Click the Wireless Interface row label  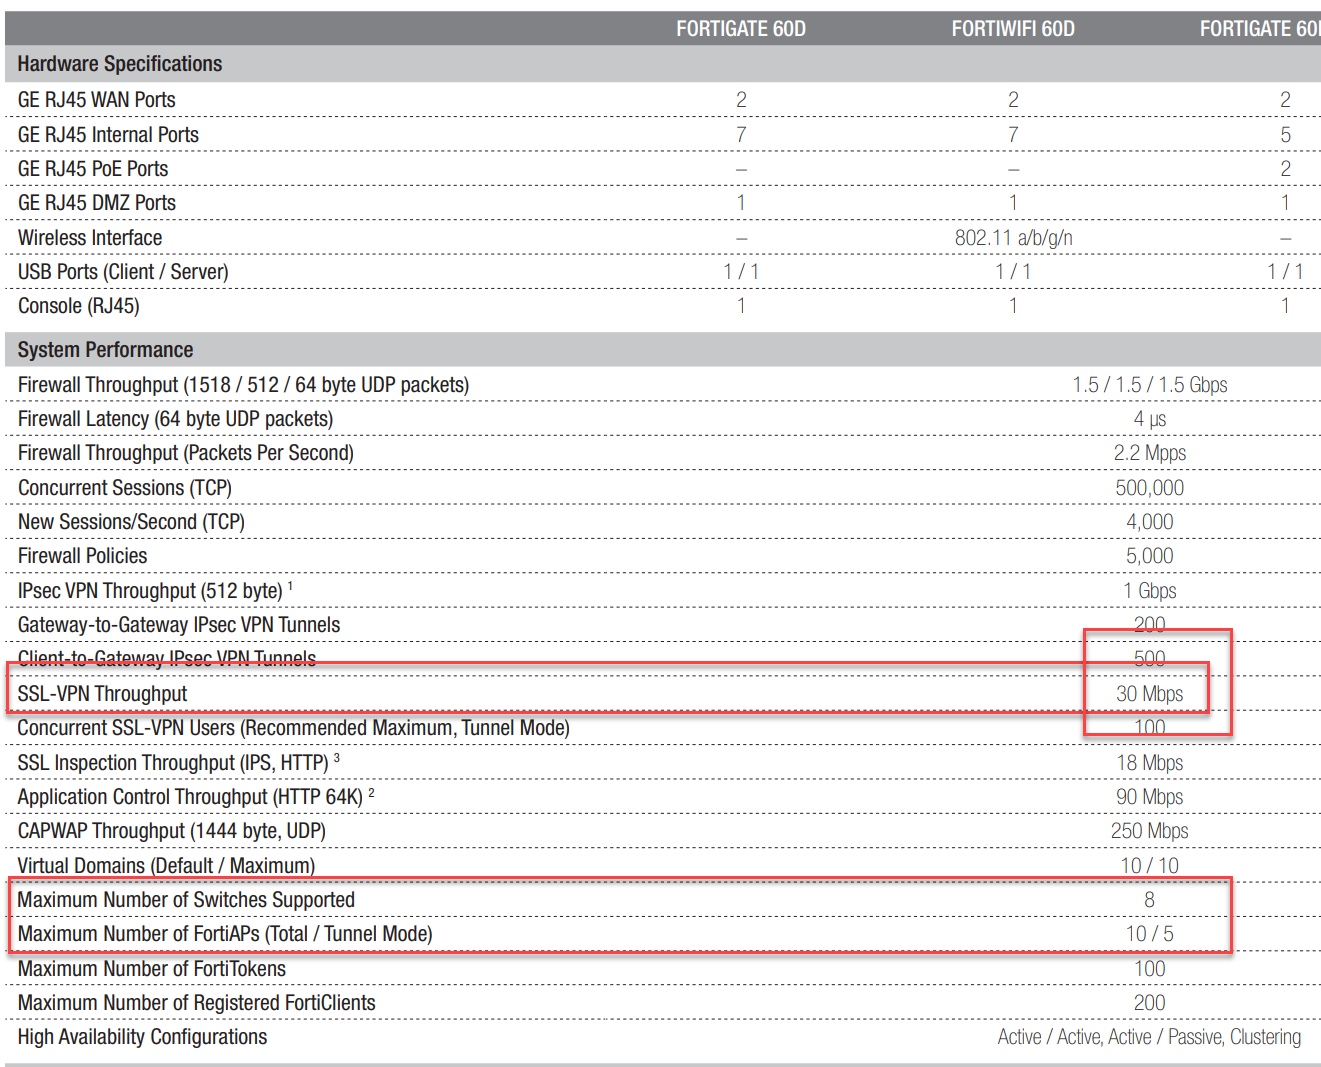[90, 238]
